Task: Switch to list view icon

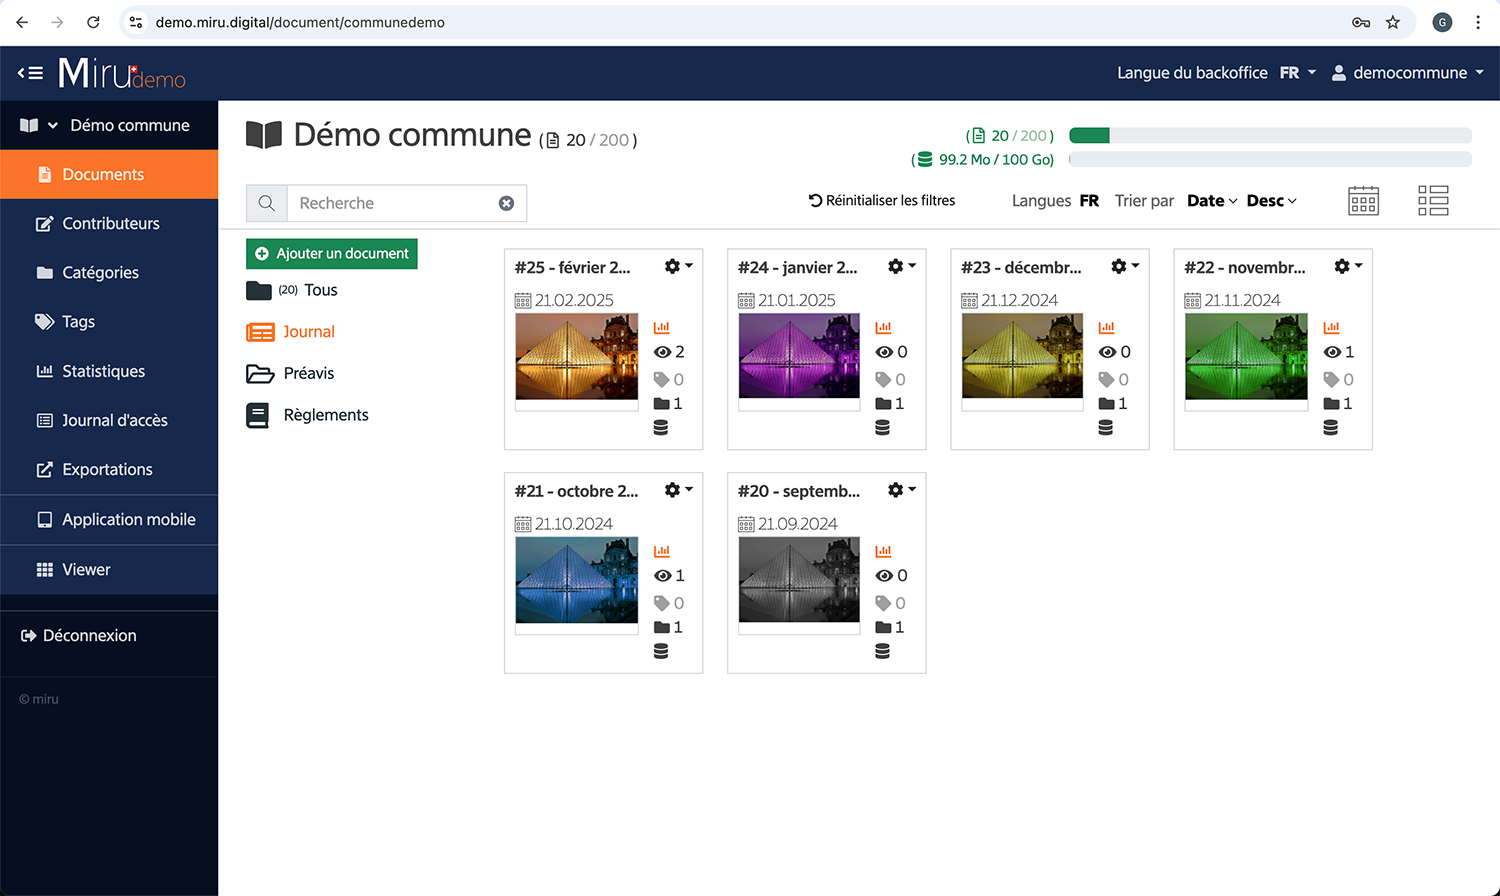Action: coord(1433,201)
